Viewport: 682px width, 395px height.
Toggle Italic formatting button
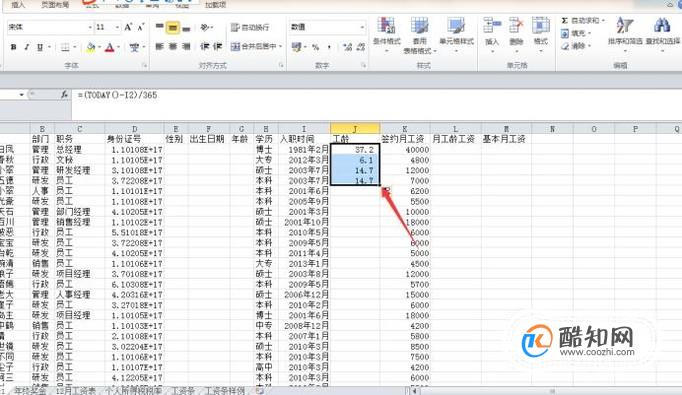(27, 47)
